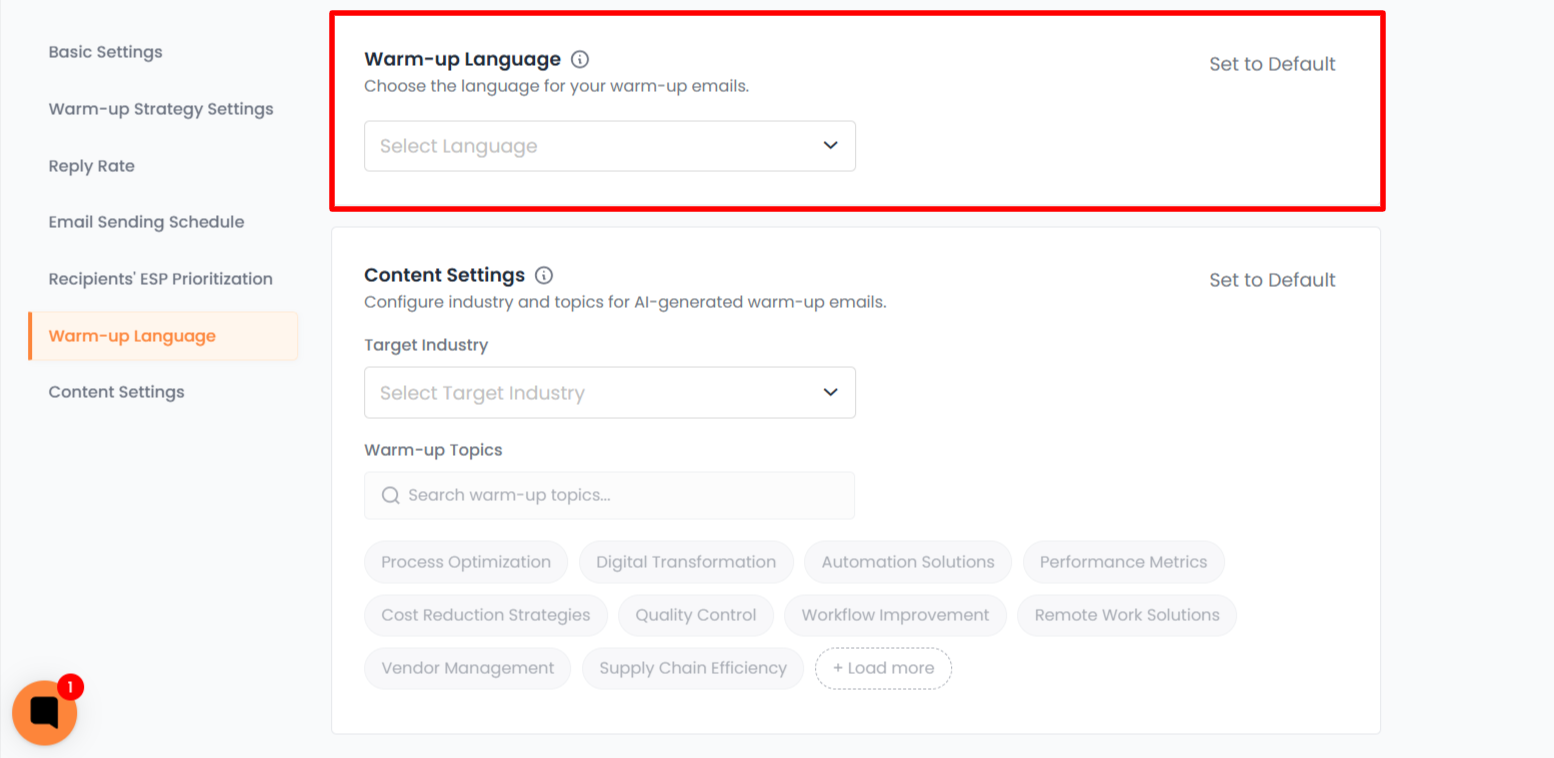This screenshot has width=1554, height=758.
Task: Click the info icon beside Warm-up Language
Action: [580, 59]
